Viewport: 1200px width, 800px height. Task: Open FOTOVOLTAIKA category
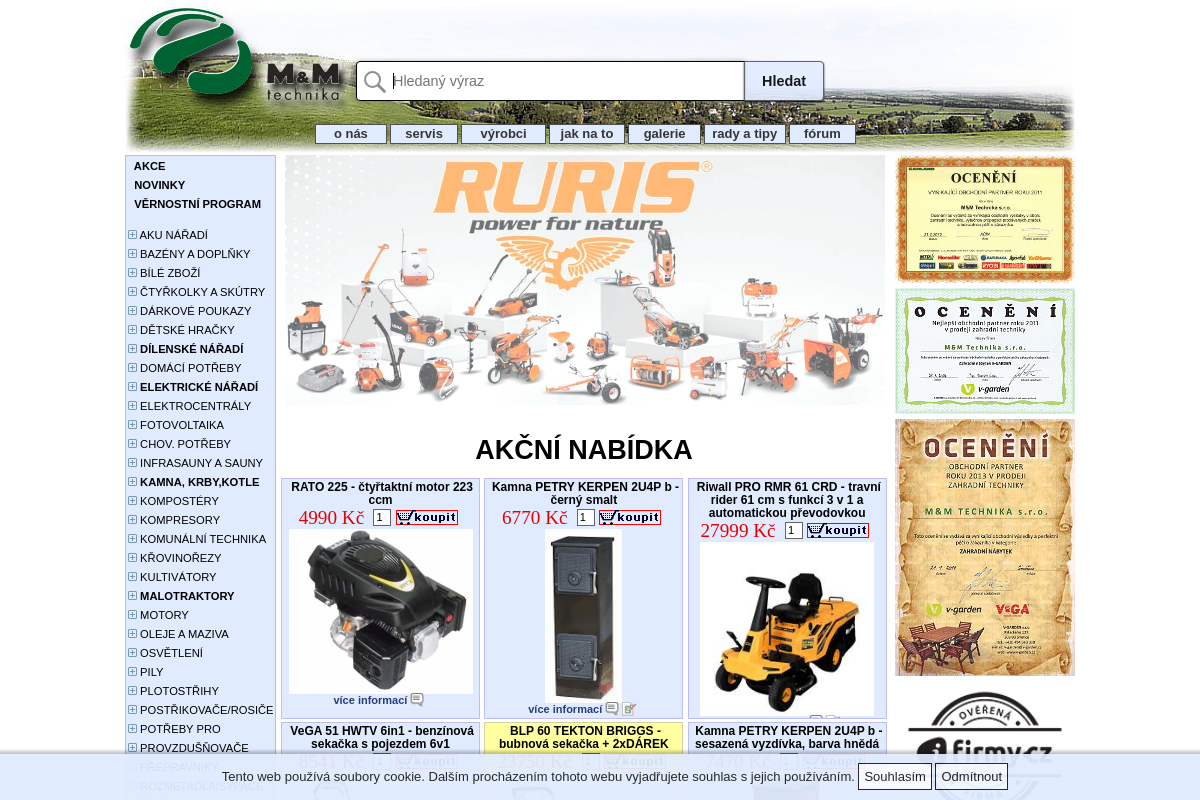(x=182, y=425)
